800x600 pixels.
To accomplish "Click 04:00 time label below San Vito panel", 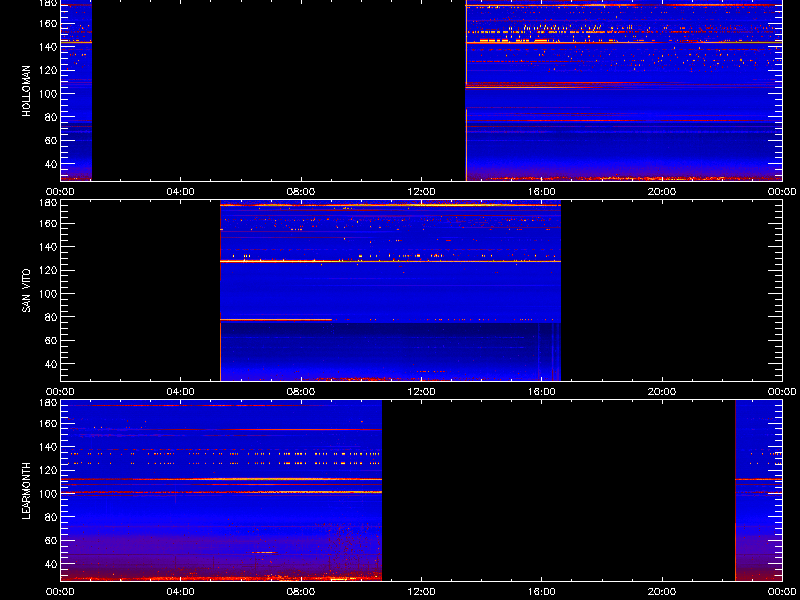I will click(181, 392).
